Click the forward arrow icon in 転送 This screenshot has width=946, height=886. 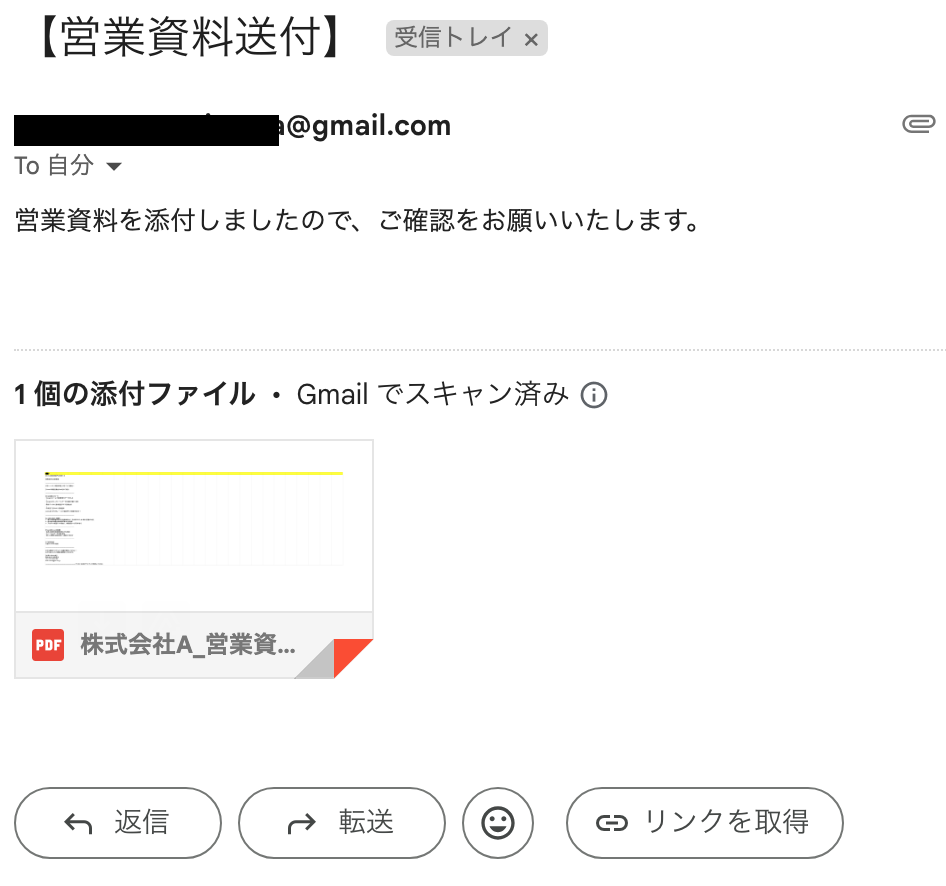301,823
